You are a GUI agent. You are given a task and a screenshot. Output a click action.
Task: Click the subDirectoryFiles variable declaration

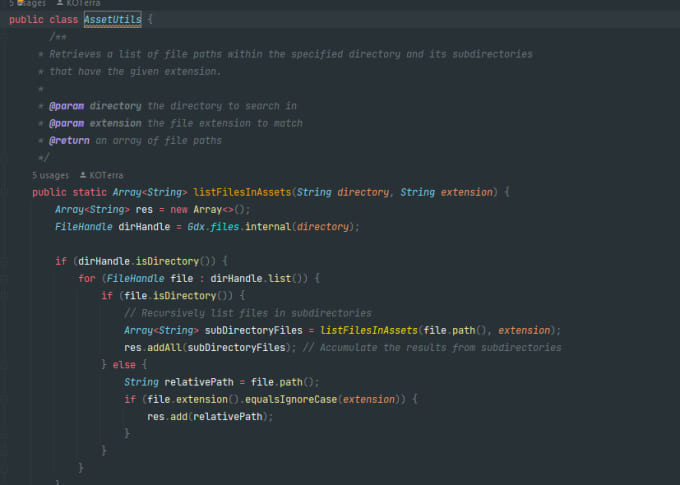click(253, 331)
